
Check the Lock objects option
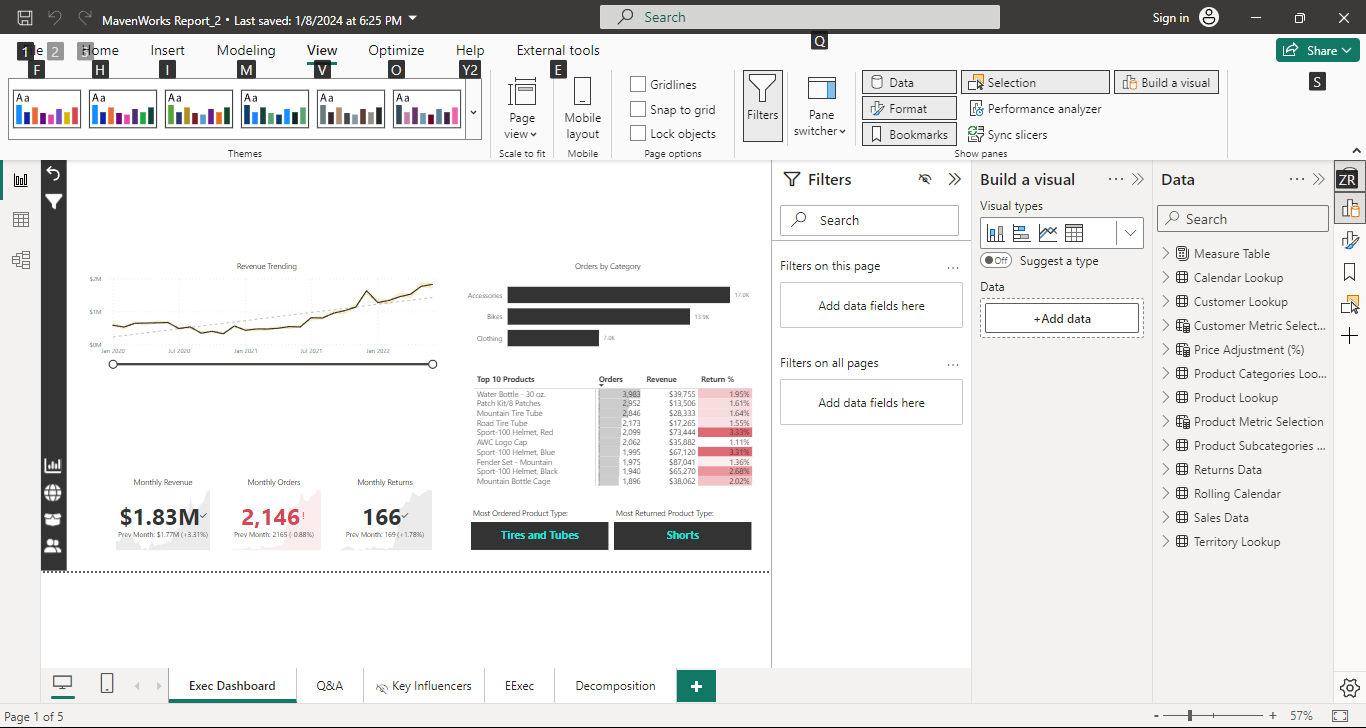point(638,133)
